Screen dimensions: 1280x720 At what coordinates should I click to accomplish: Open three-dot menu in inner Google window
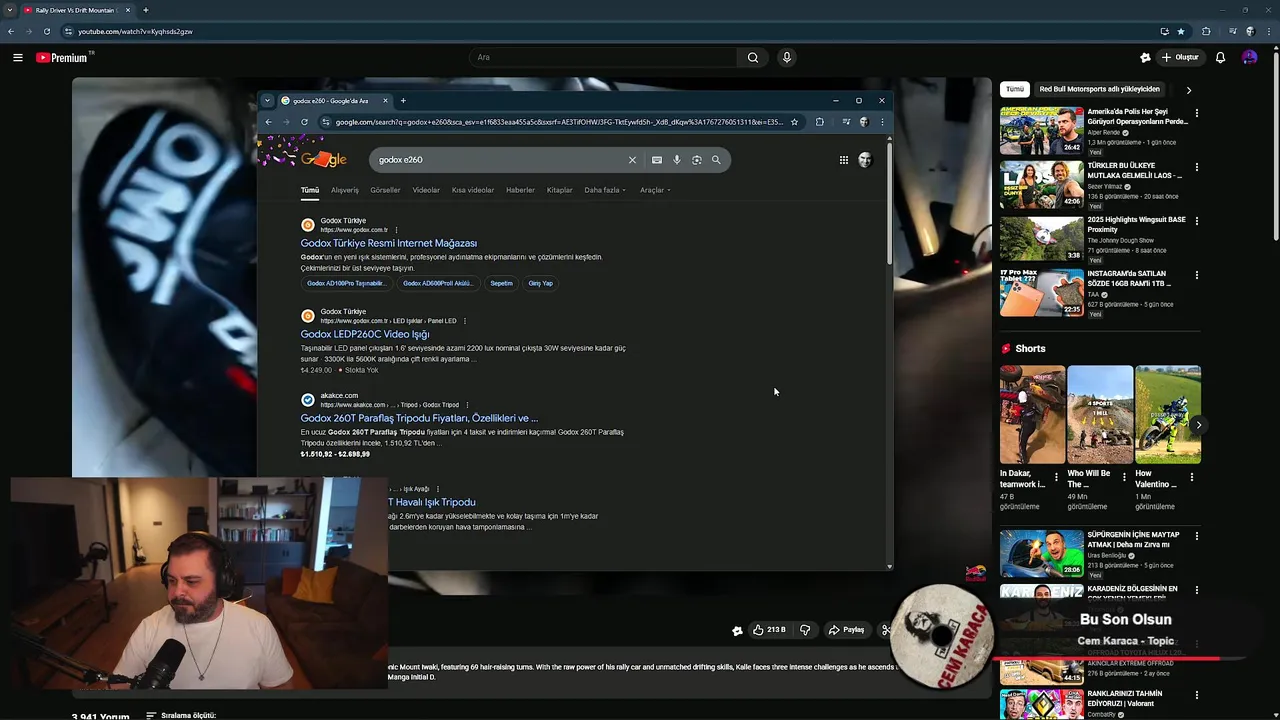(881, 122)
